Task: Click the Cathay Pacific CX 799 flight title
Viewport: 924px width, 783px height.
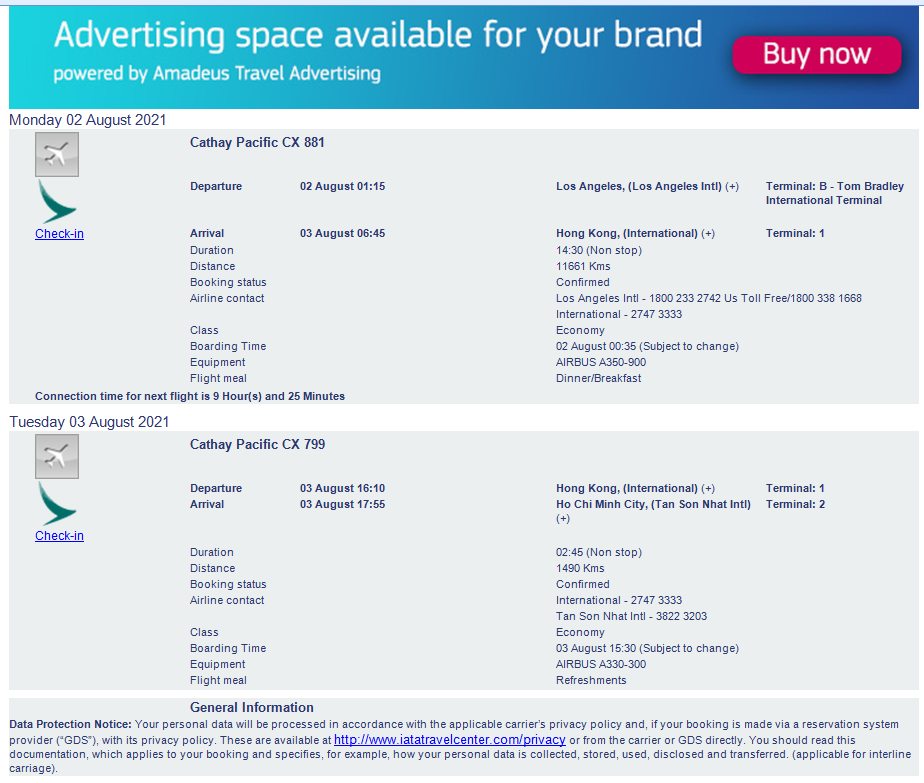Action: [258, 445]
